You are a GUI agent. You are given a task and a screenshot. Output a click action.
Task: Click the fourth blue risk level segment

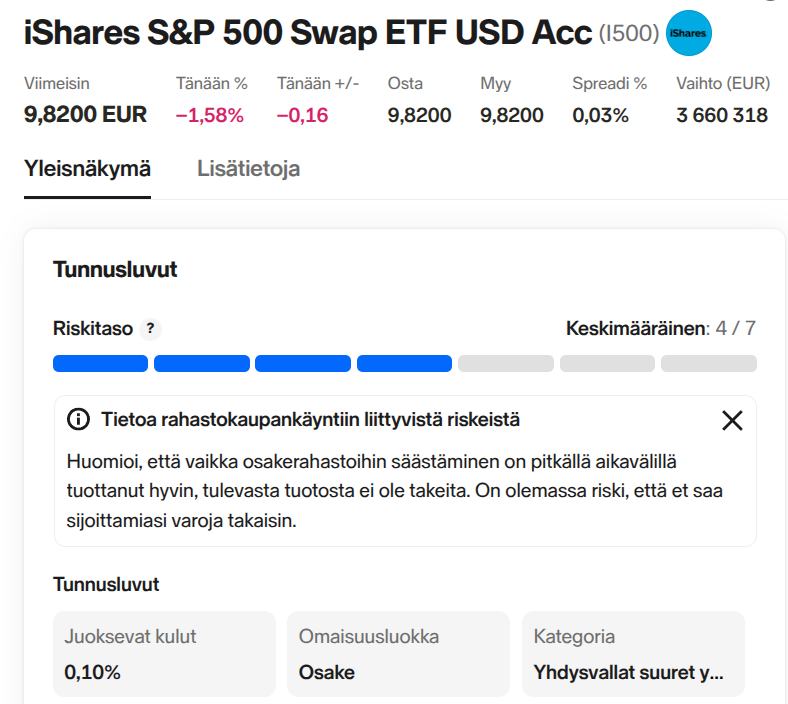tap(404, 364)
